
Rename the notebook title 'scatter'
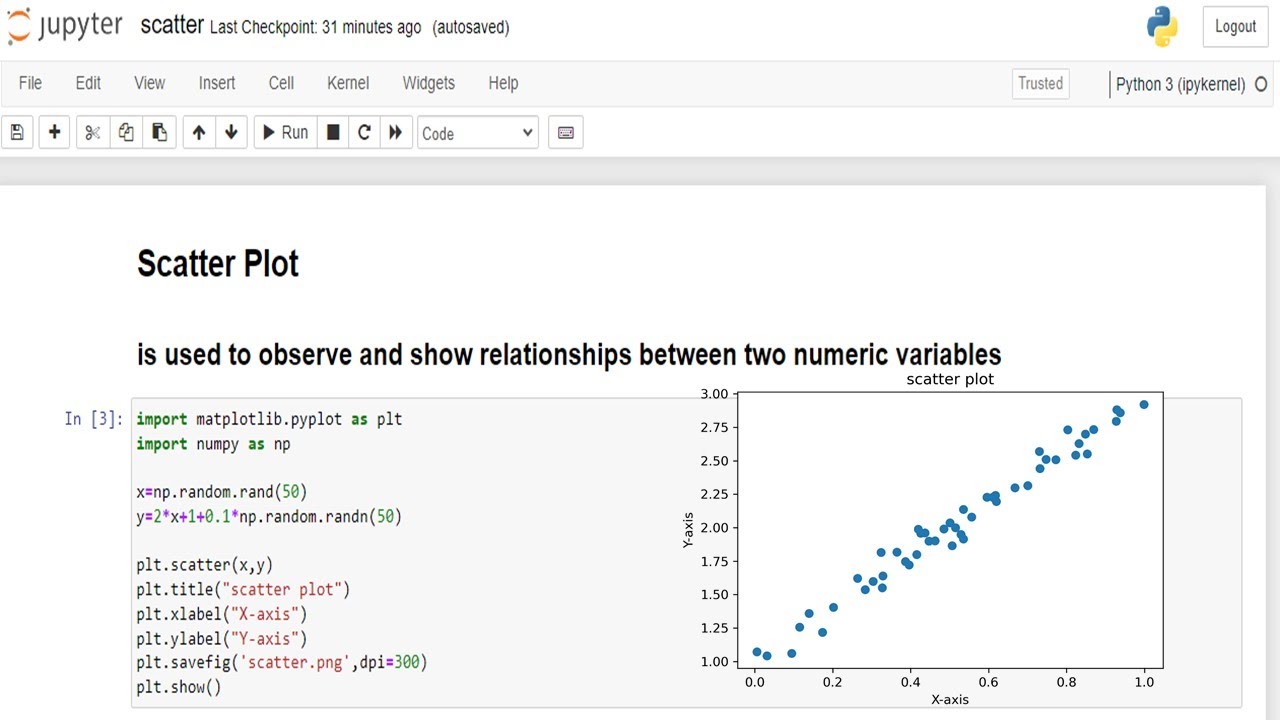[172, 26]
